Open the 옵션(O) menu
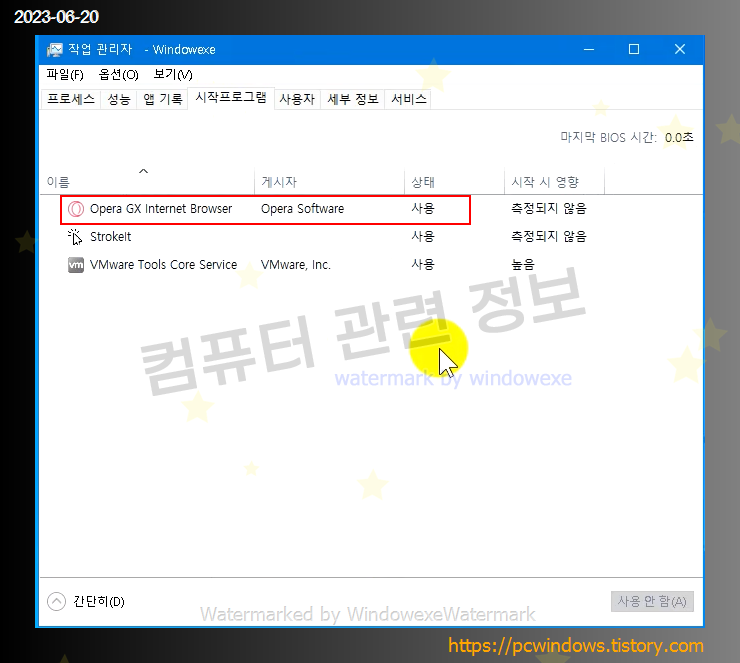This screenshot has height=663, width=740. coord(118,75)
